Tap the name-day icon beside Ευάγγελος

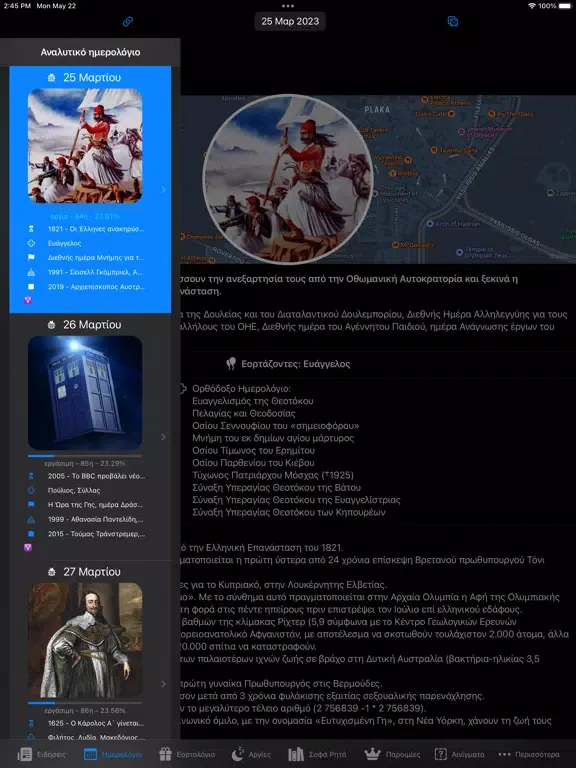pyautogui.click(x=31, y=243)
